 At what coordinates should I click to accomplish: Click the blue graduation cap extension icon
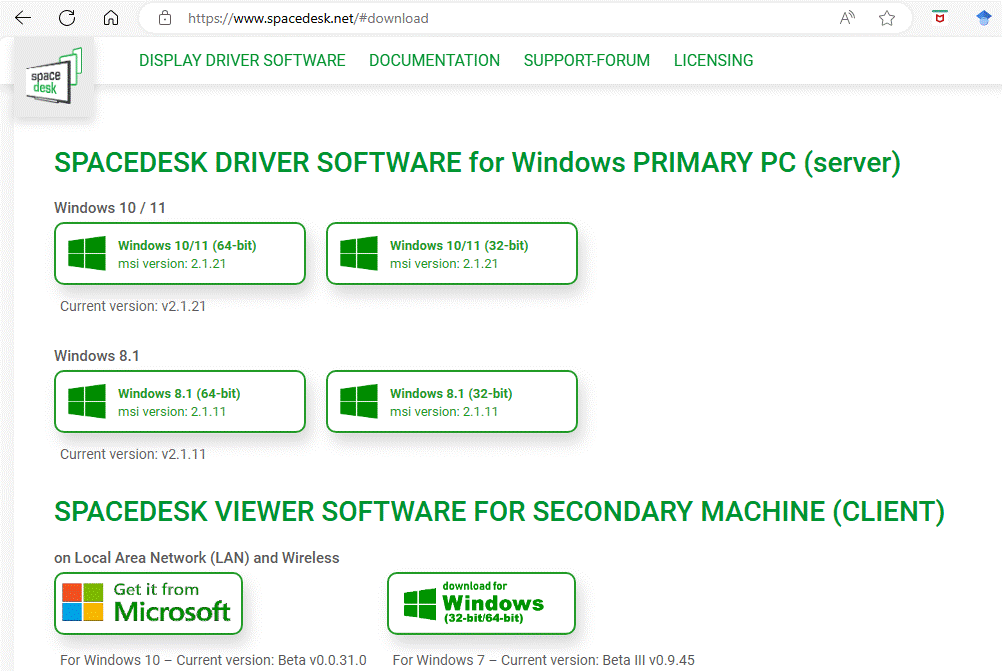pos(984,18)
